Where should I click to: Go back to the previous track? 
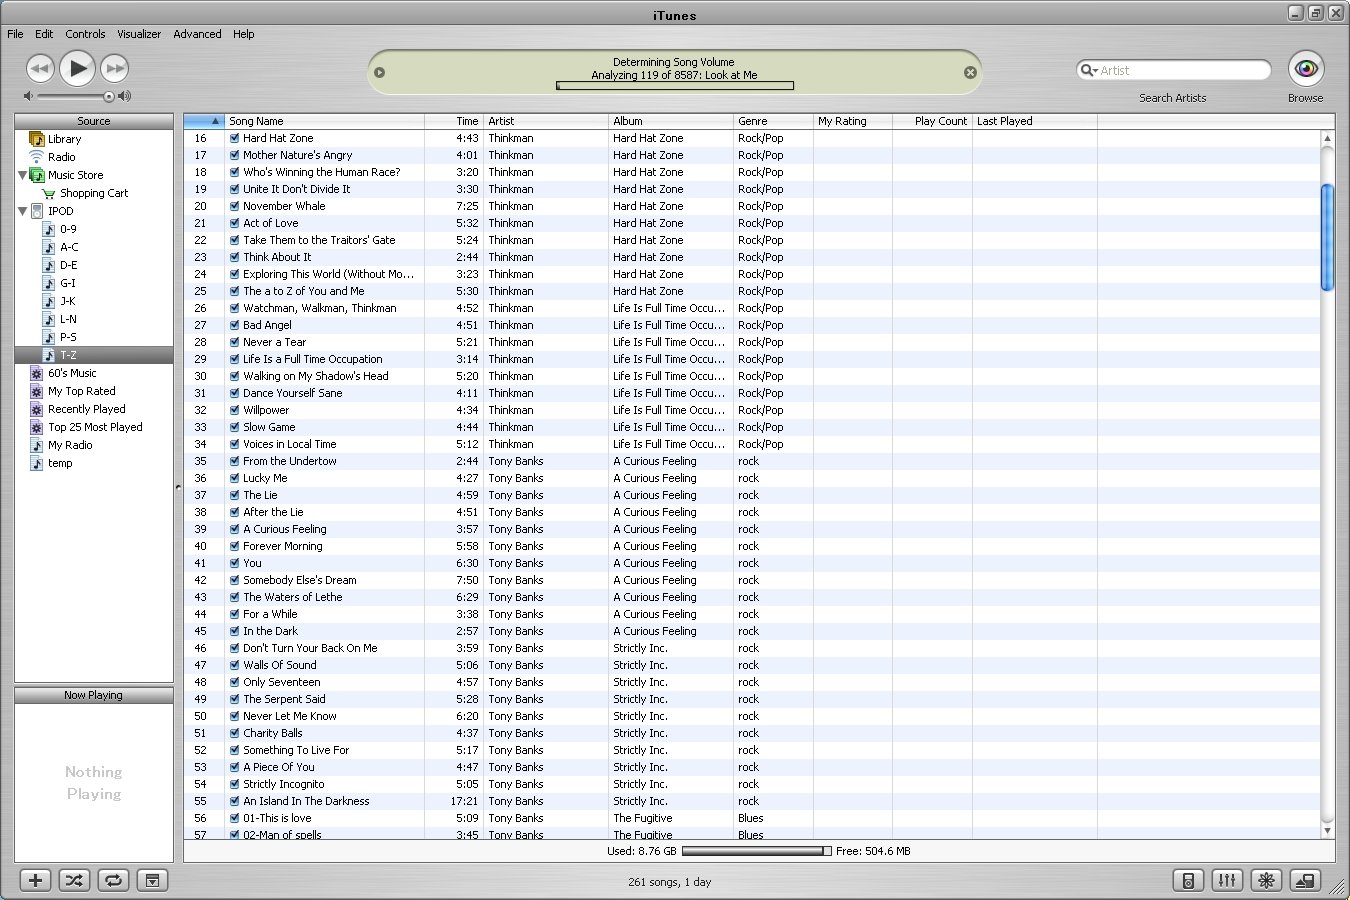tap(40, 68)
